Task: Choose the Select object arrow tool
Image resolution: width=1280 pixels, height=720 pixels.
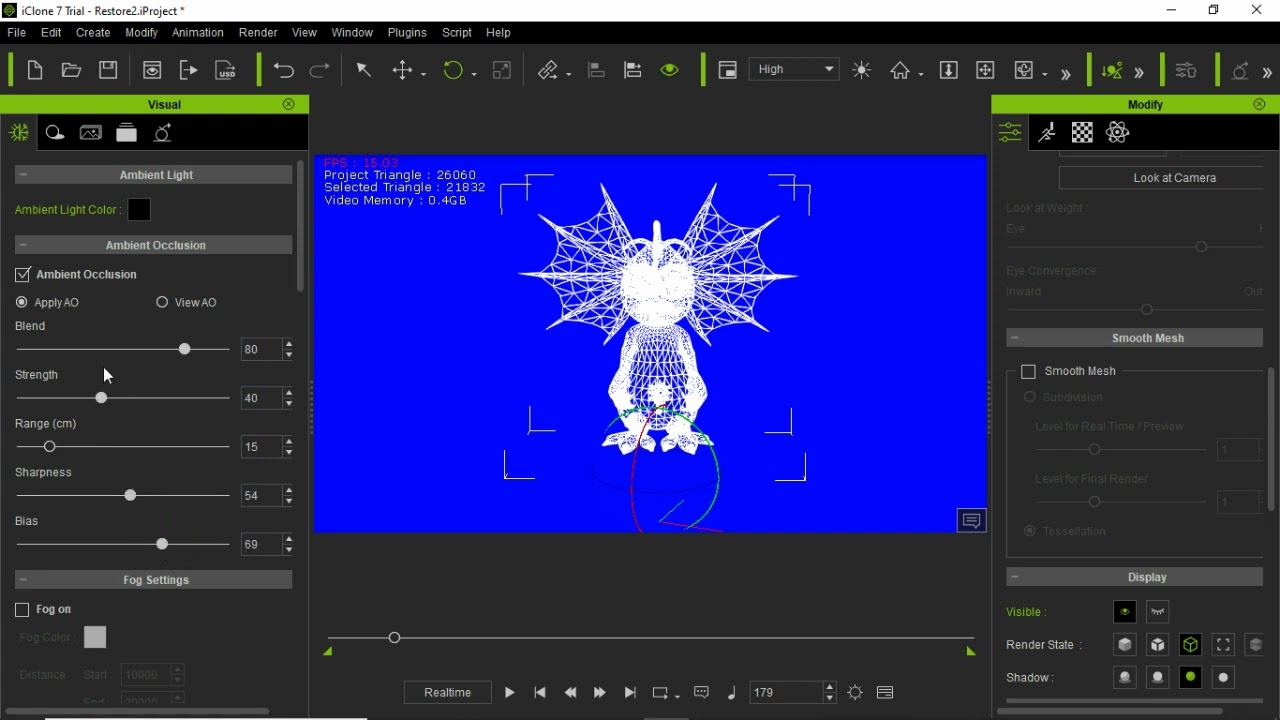Action: [364, 70]
